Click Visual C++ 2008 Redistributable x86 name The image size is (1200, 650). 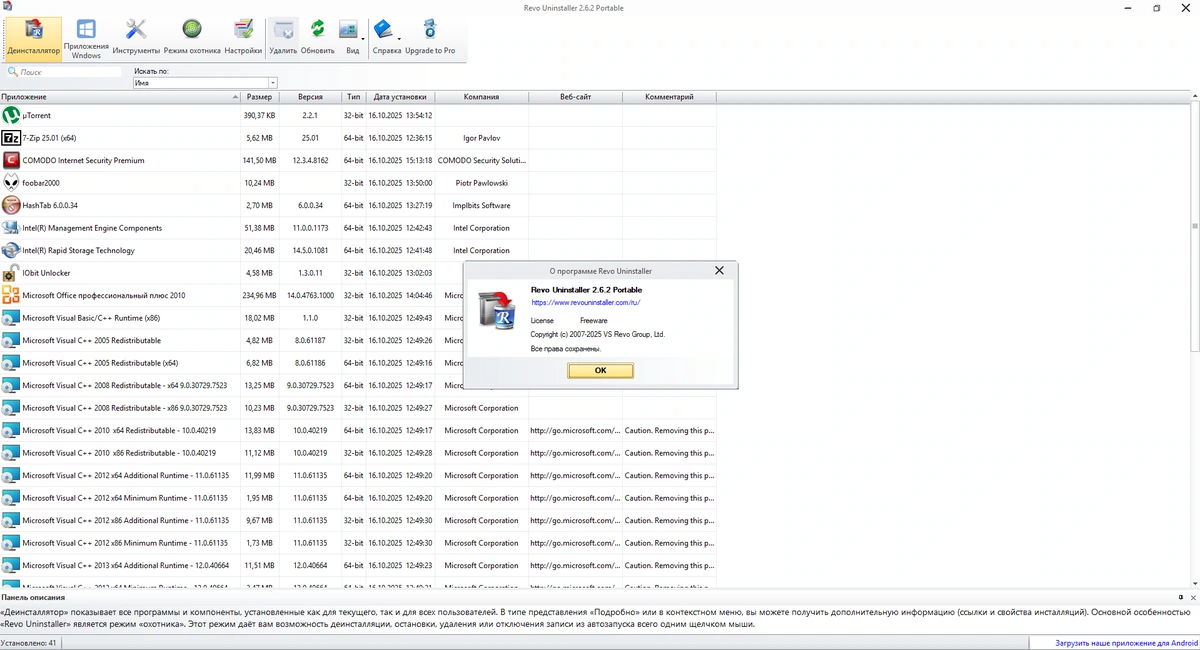click(125, 408)
